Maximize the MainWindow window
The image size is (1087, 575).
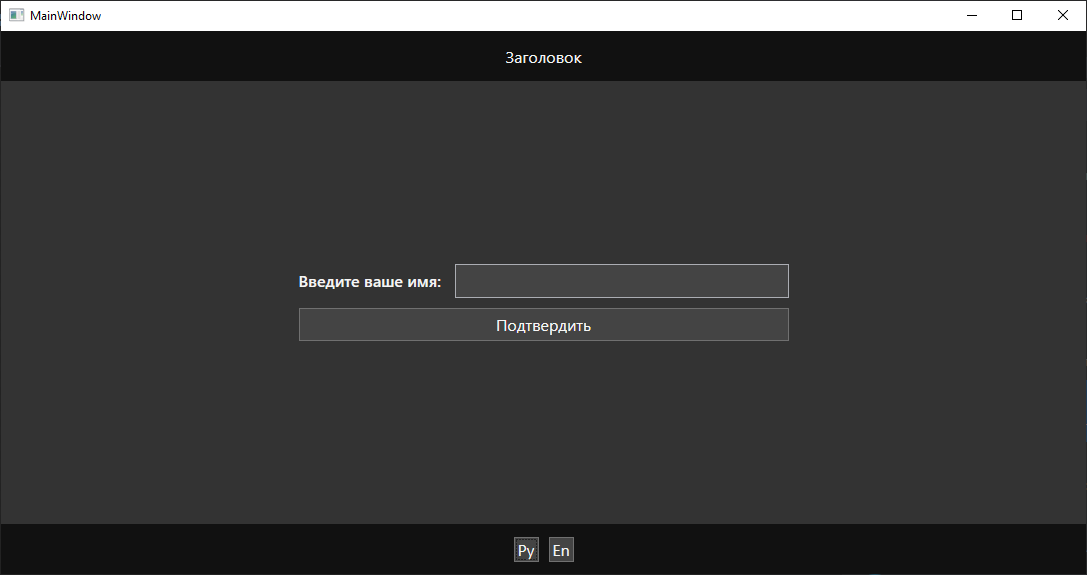click(x=1017, y=15)
